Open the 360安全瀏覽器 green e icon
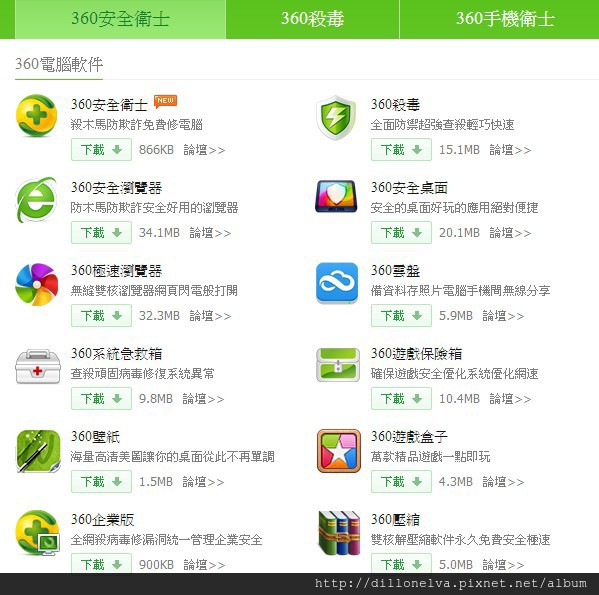 tap(36, 200)
